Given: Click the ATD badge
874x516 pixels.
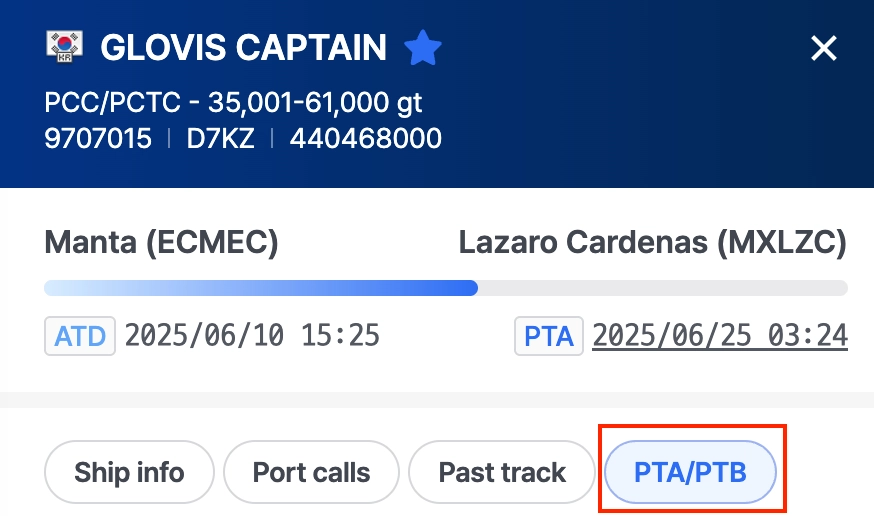Looking at the screenshot, I should point(80,335).
